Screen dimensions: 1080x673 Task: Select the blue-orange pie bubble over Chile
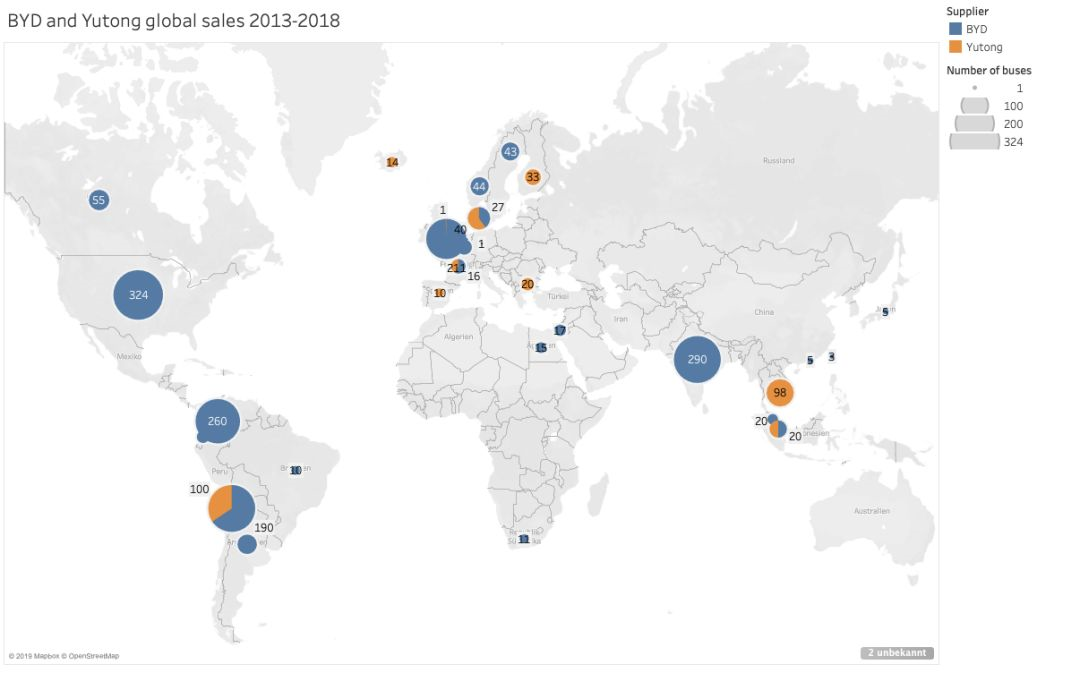(x=231, y=508)
